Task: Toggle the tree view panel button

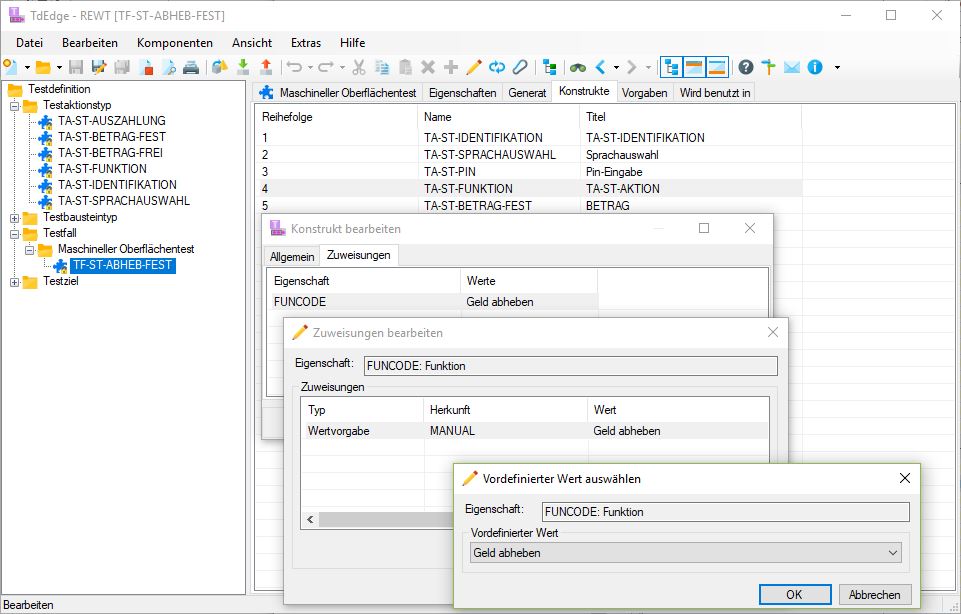Action: pyautogui.click(x=671, y=67)
